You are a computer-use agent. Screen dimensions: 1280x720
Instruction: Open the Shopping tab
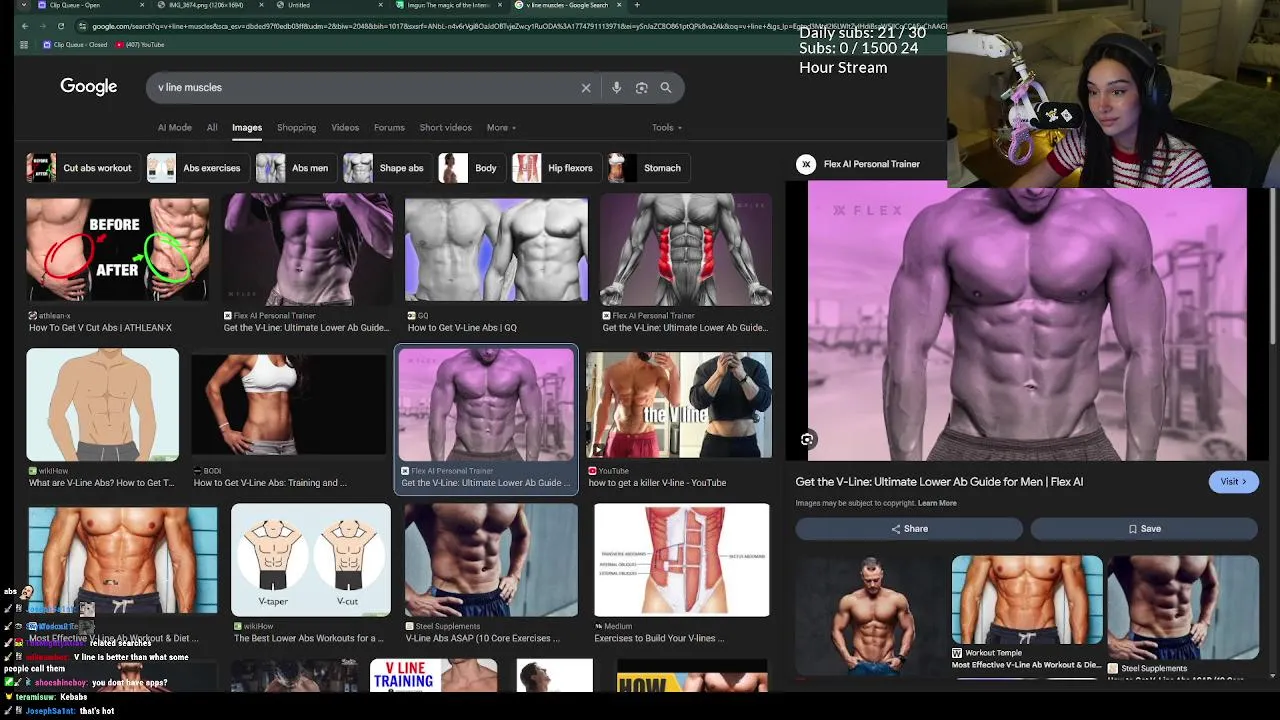[296, 128]
